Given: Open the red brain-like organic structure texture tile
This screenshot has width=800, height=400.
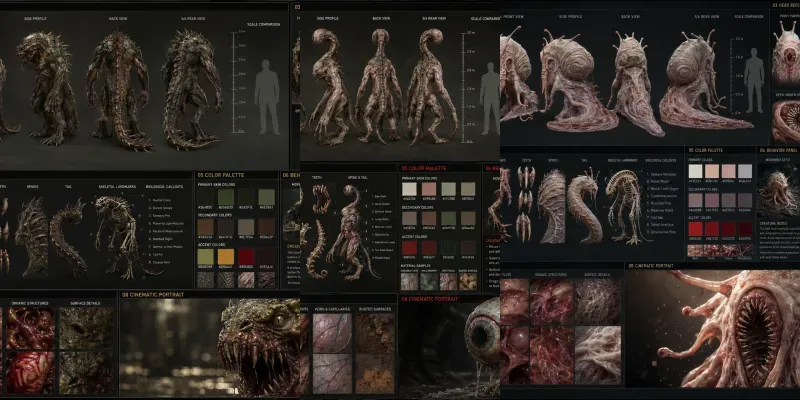Looking at the screenshot, I should [30, 372].
